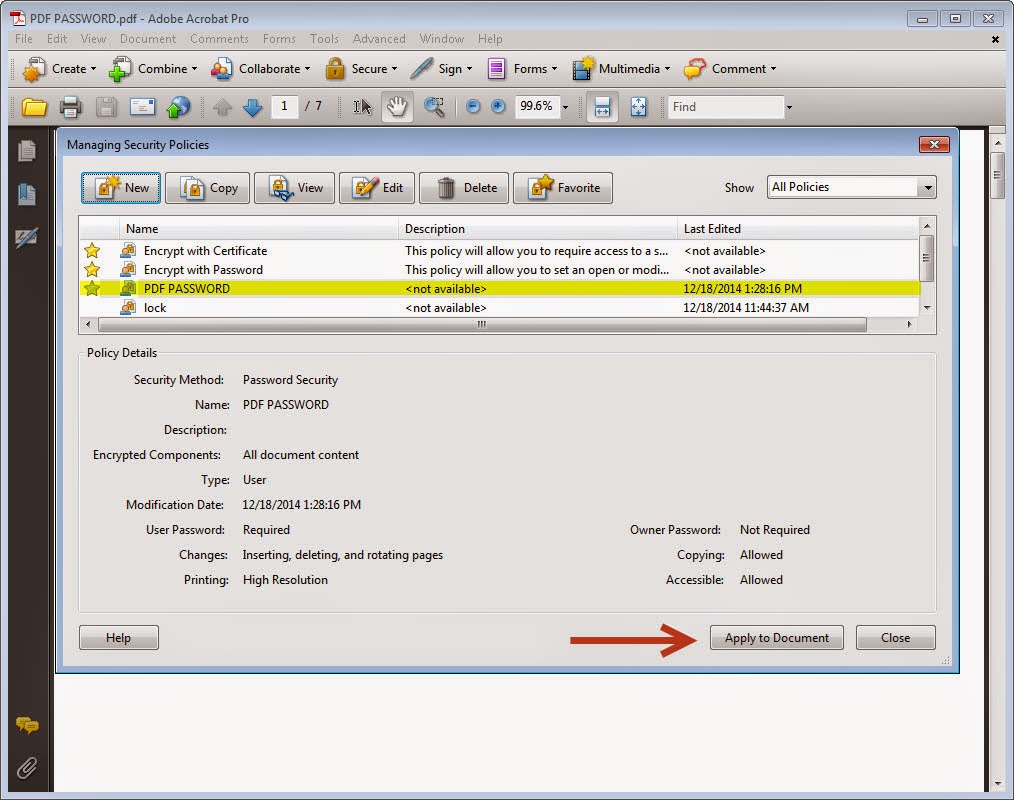Click the View policy button
1014x800 pixels.
(x=294, y=188)
